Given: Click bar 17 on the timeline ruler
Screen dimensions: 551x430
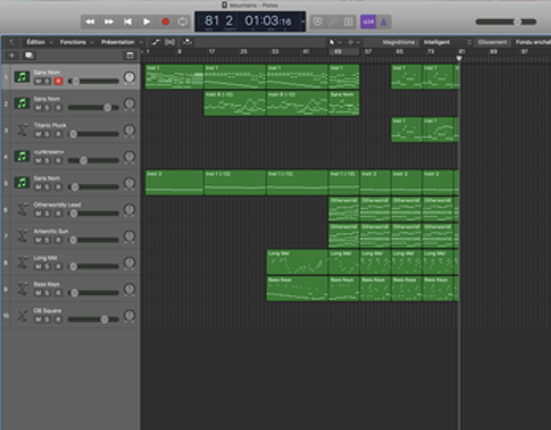Looking at the screenshot, I should pos(212,52).
